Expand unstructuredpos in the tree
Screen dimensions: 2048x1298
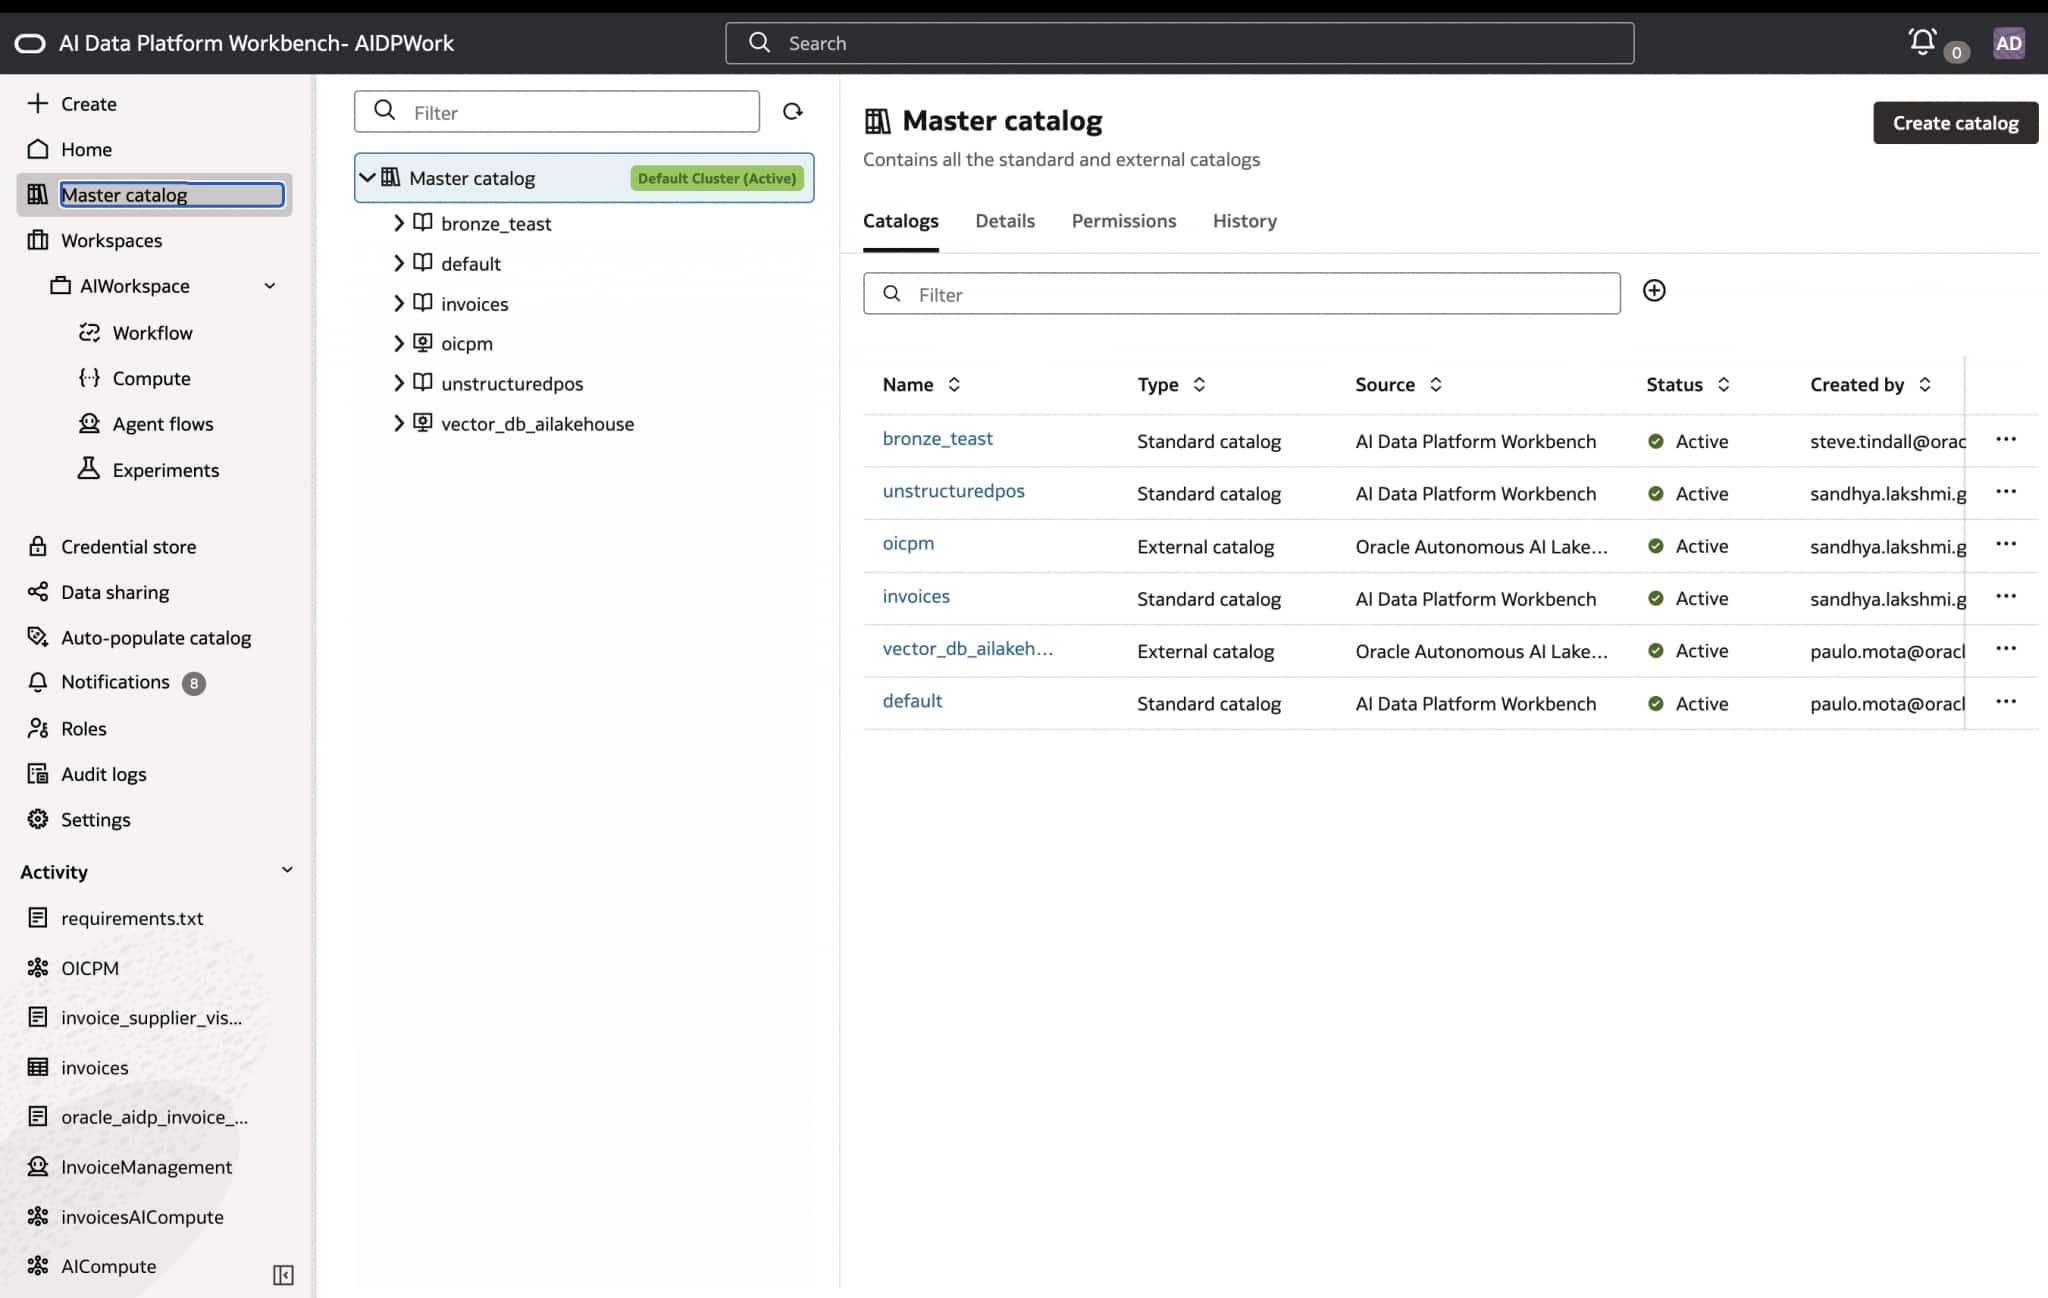pyautogui.click(x=398, y=383)
